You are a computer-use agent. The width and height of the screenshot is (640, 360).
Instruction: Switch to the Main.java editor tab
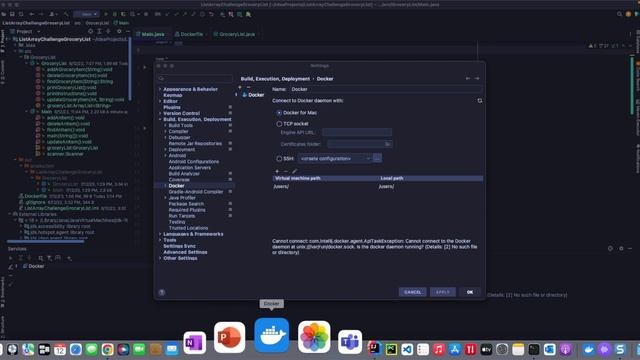point(151,34)
